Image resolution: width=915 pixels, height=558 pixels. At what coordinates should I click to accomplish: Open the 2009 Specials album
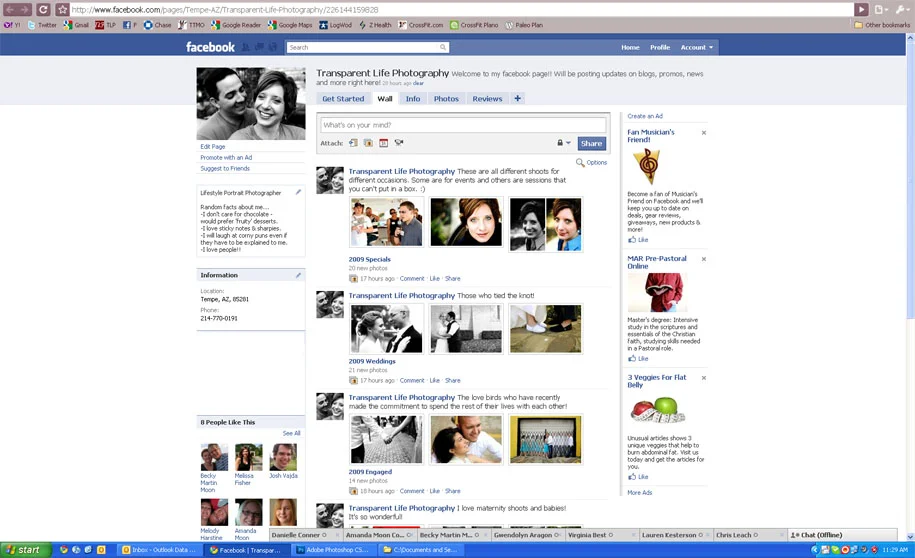tap(369, 259)
